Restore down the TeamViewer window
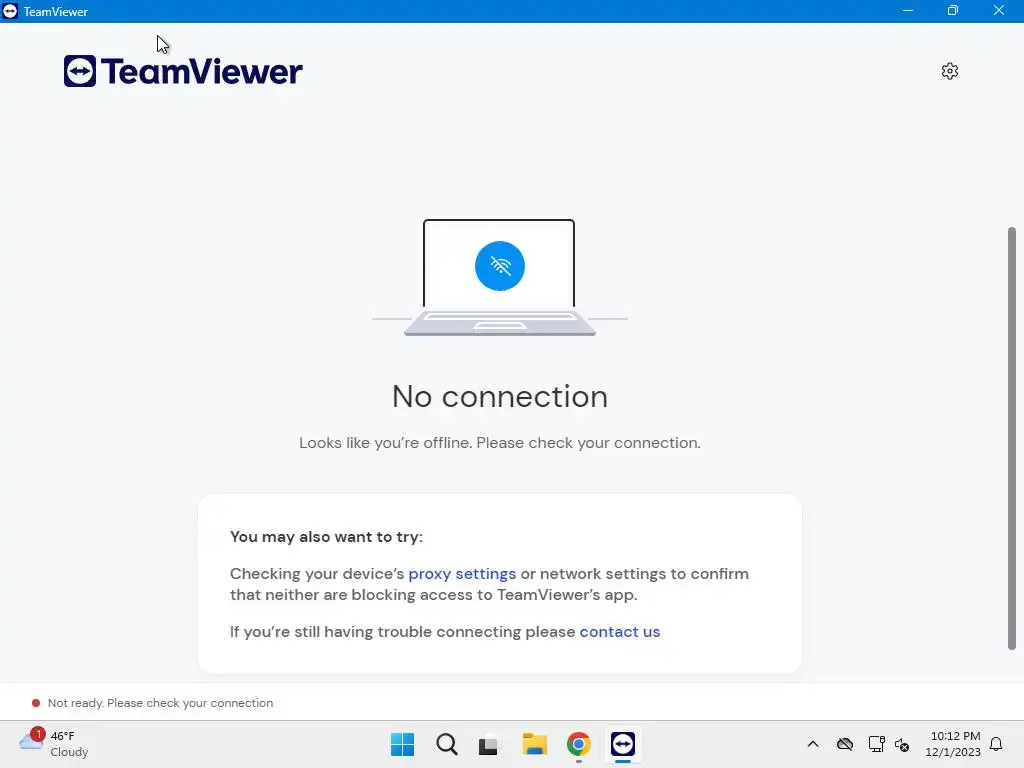 coord(953,10)
